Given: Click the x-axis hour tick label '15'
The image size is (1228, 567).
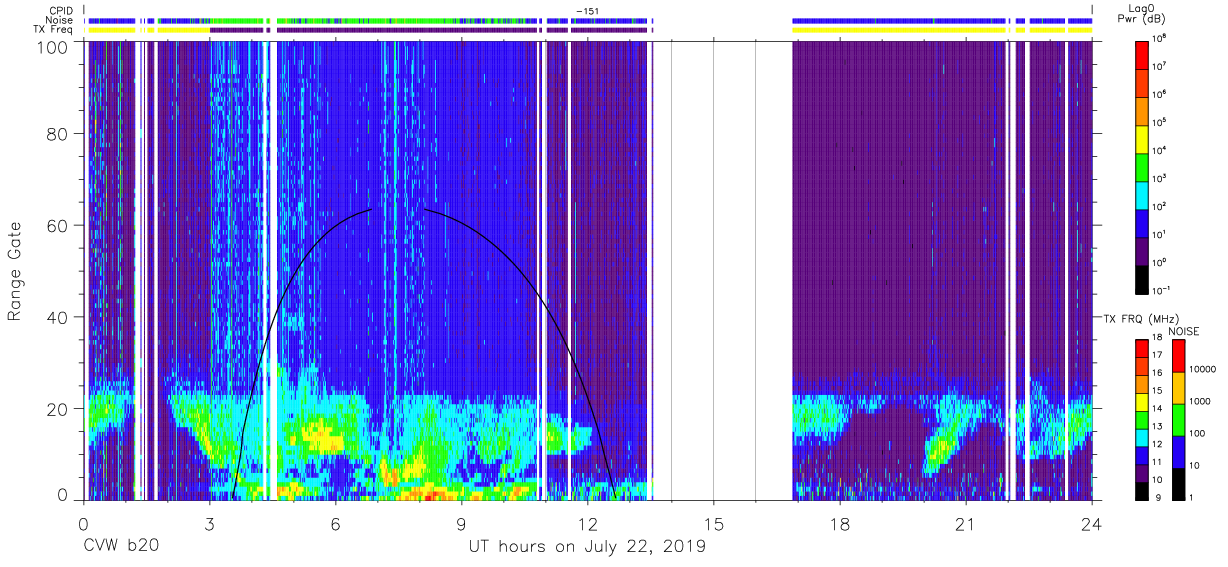Looking at the screenshot, I should [x=713, y=524].
